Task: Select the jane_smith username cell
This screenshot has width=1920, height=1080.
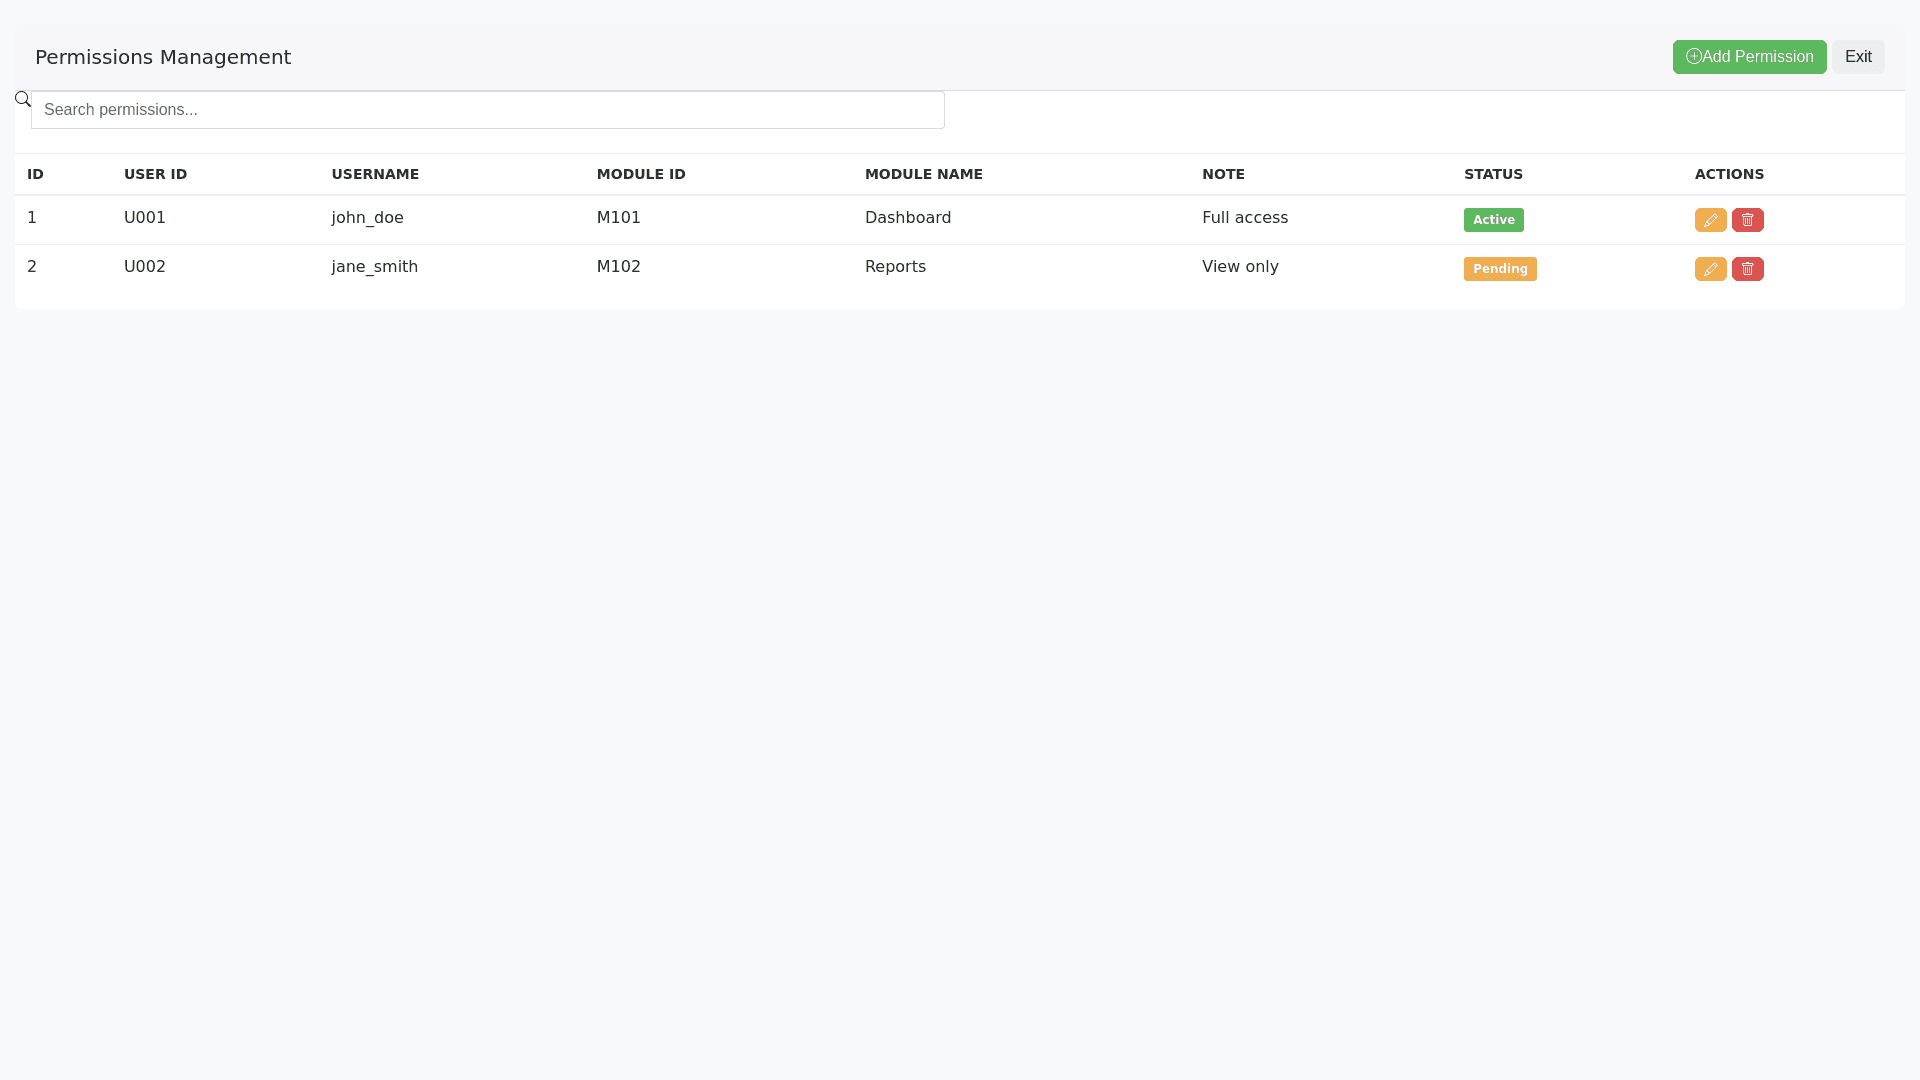Action: coord(374,267)
